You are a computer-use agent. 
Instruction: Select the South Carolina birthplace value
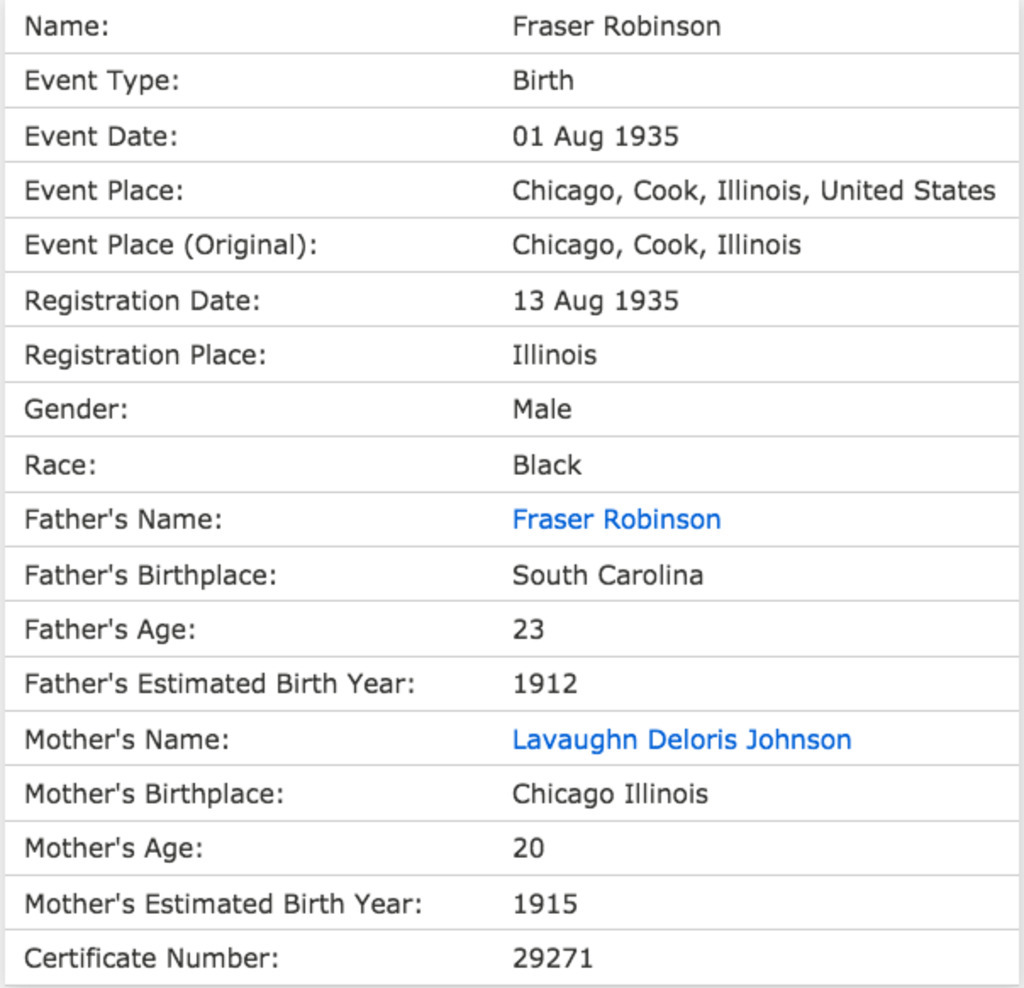pos(607,575)
